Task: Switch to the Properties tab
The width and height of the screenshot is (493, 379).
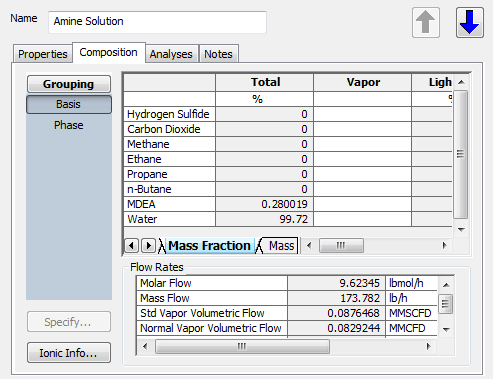Action: [43, 54]
